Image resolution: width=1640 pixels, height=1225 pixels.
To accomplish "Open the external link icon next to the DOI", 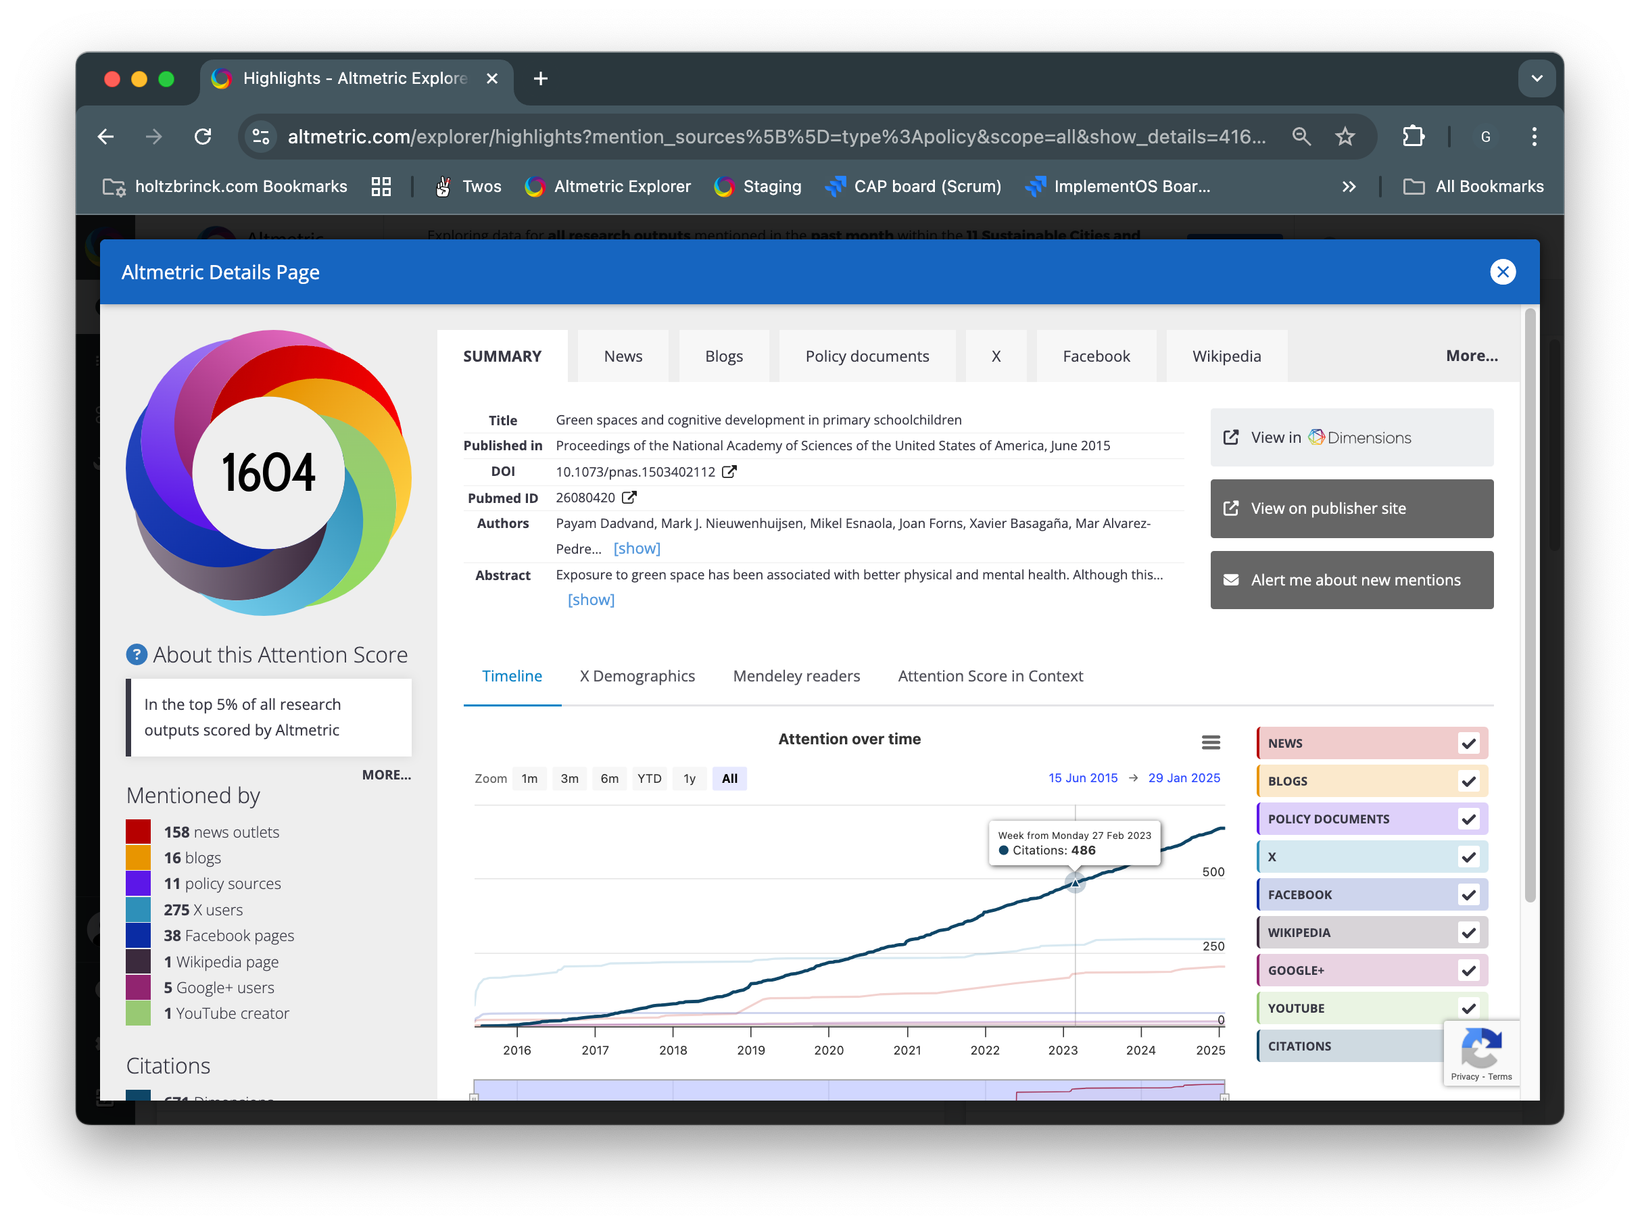I will (x=729, y=471).
